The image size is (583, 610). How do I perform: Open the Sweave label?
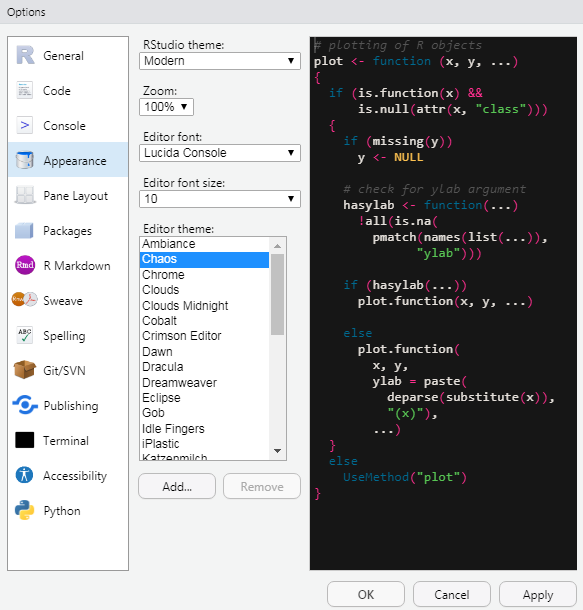tap(63, 301)
